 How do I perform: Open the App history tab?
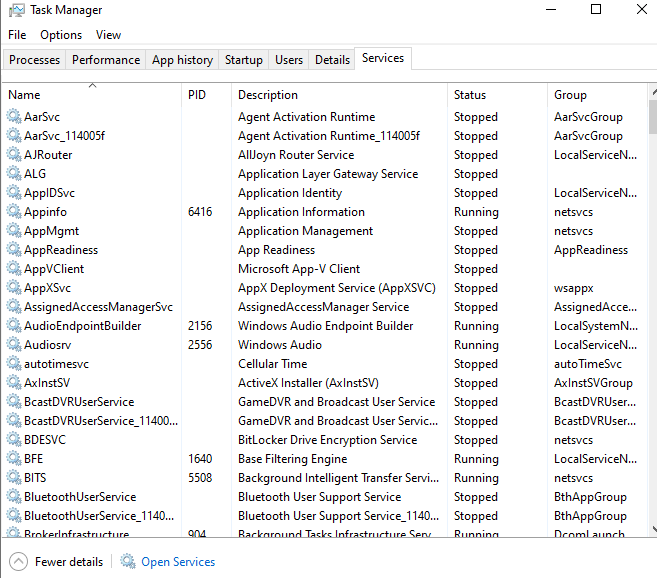click(x=182, y=60)
